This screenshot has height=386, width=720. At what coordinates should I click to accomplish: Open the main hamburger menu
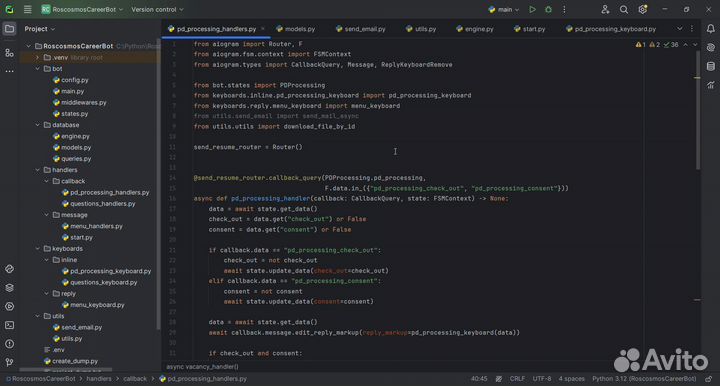tap(28, 9)
